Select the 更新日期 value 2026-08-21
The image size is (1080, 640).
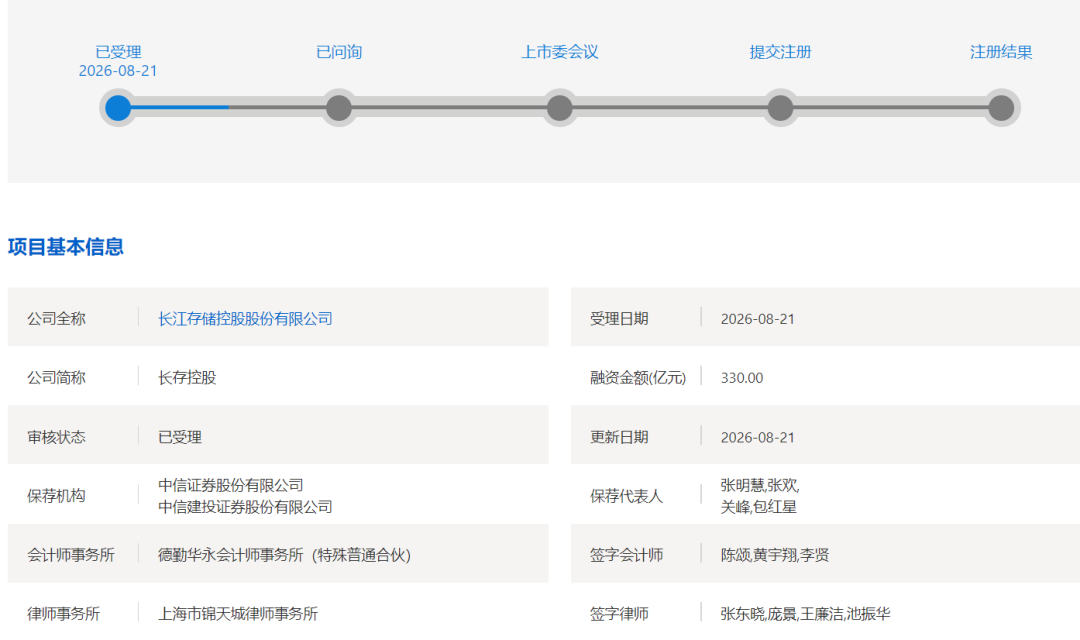[758, 437]
